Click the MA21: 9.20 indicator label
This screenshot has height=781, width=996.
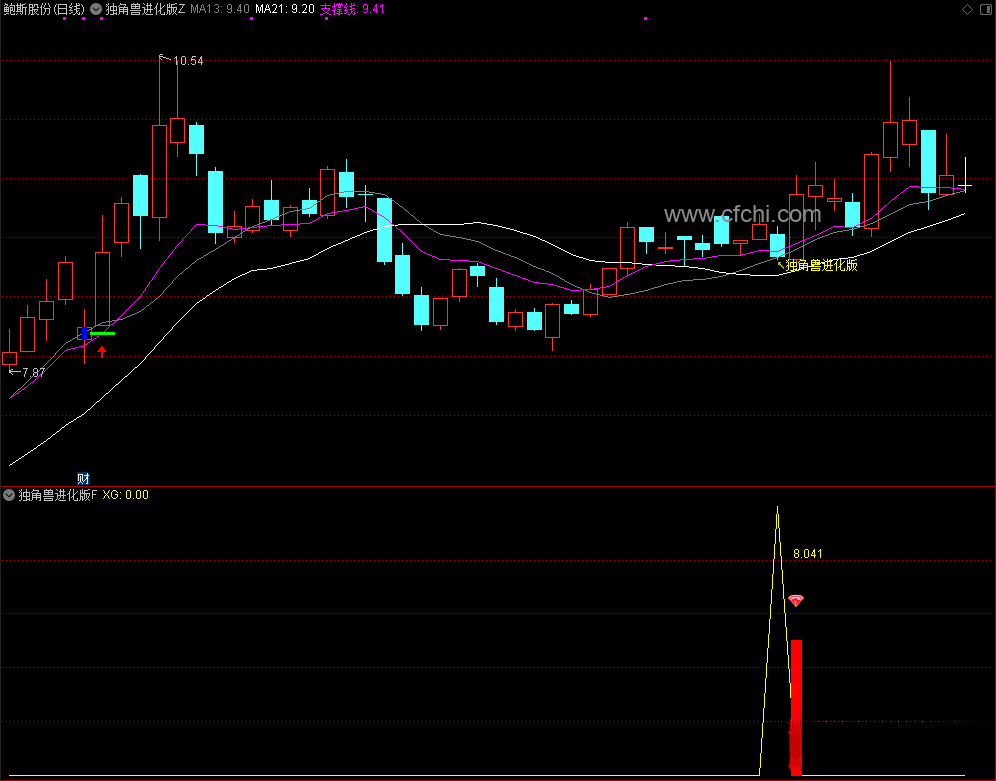pos(285,9)
